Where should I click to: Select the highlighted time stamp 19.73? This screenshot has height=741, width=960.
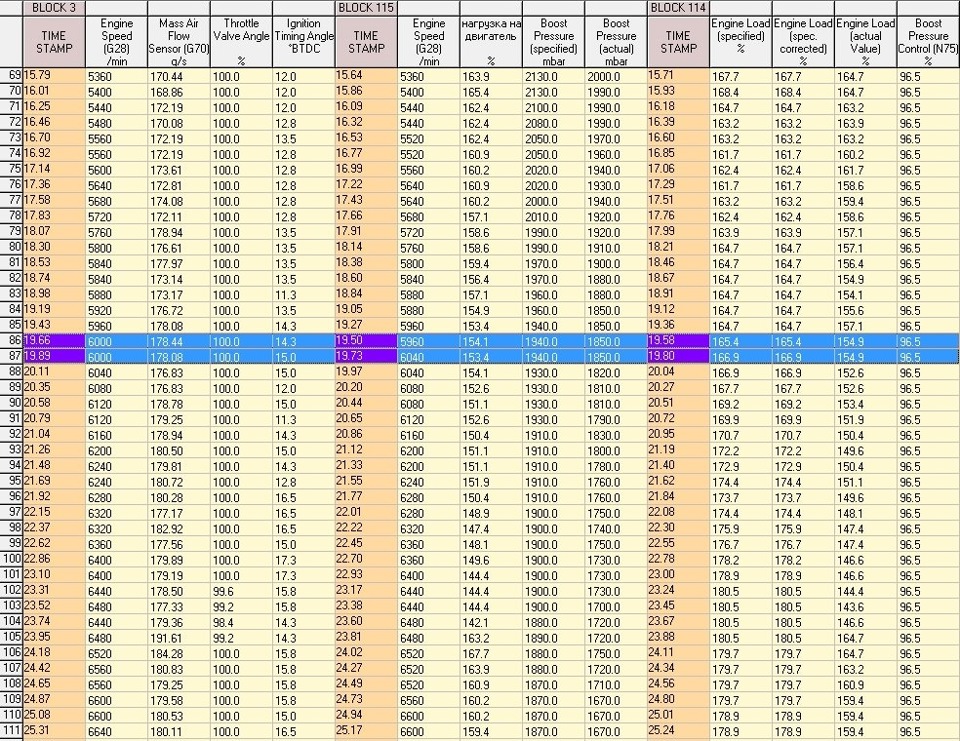point(366,357)
